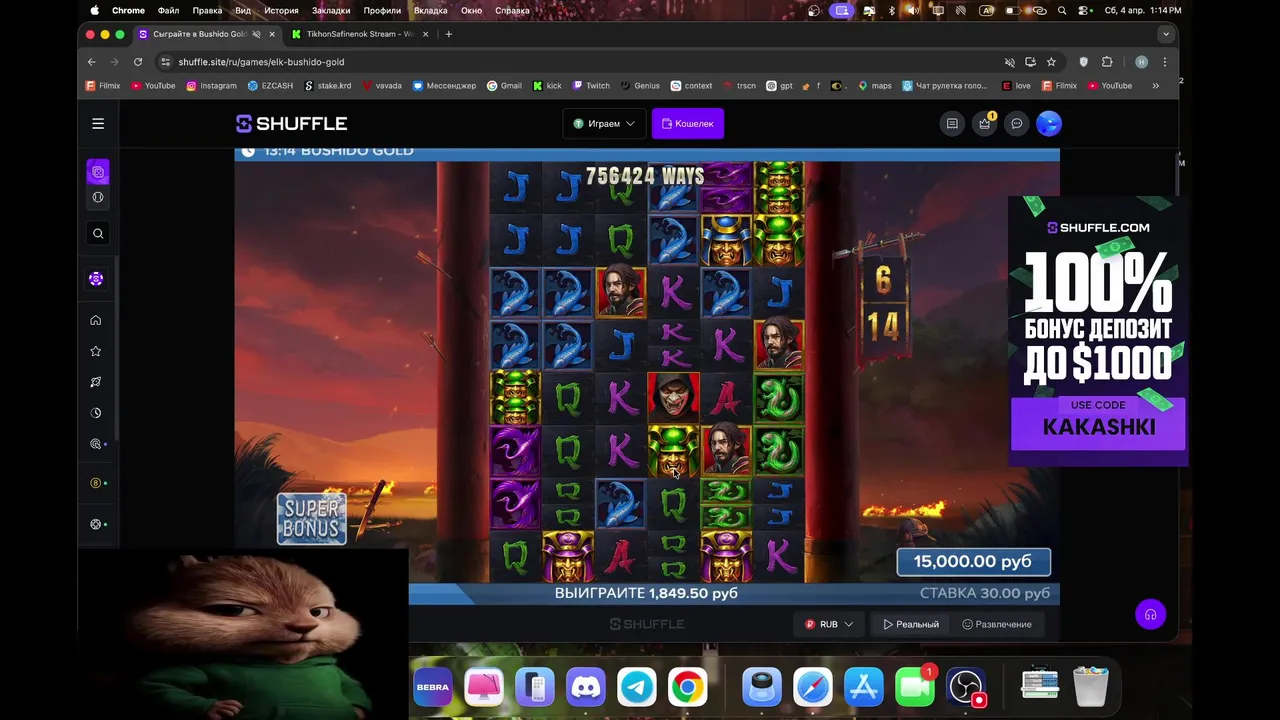The width and height of the screenshot is (1280, 720).
Task: Switch to Развлечение fun mode
Action: click(x=997, y=624)
